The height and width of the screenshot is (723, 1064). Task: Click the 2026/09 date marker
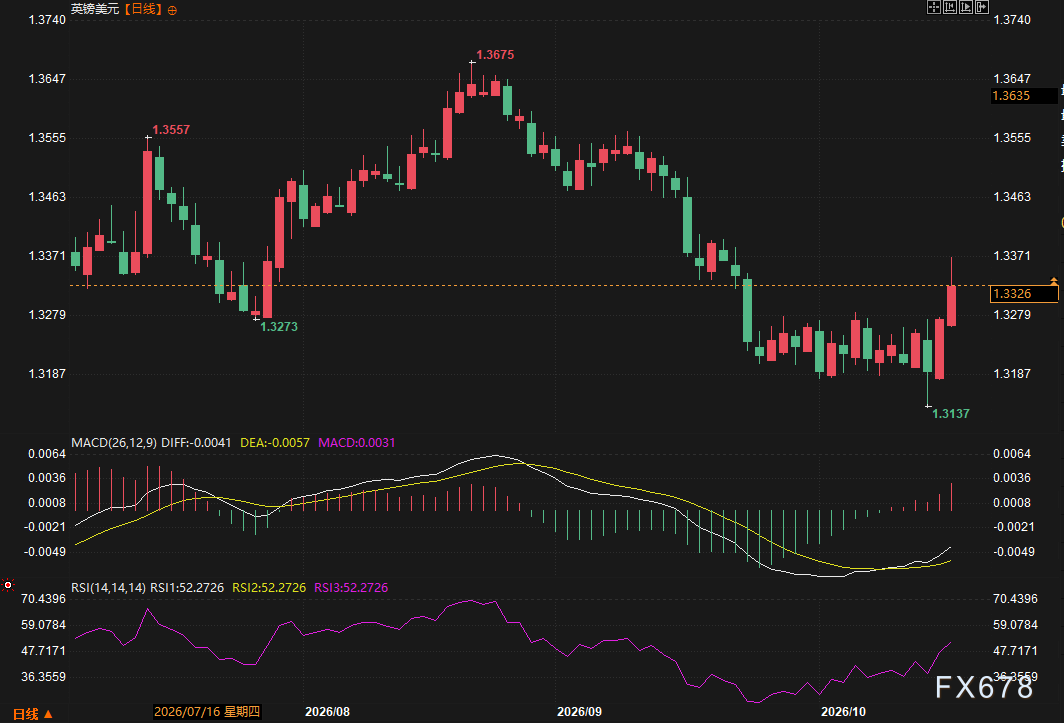click(x=579, y=711)
